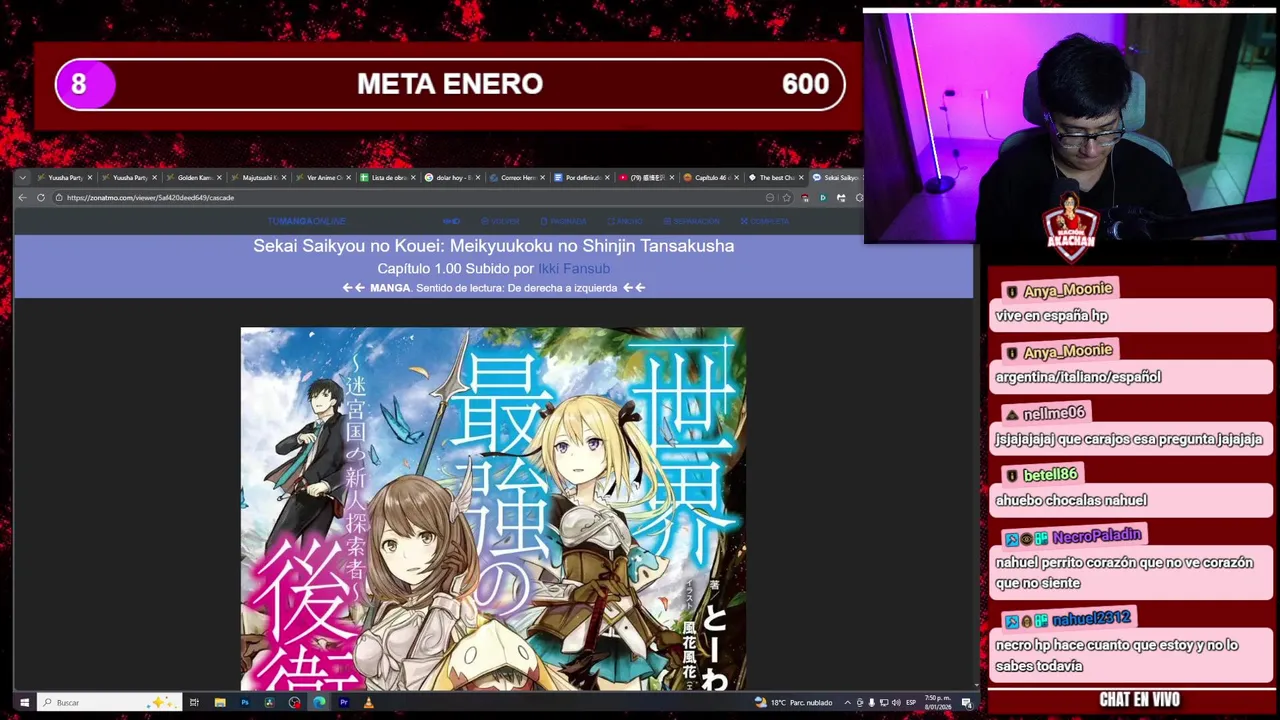Close the Golden Kamuy tab
The height and width of the screenshot is (720, 1280).
click(x=218, y=178)
